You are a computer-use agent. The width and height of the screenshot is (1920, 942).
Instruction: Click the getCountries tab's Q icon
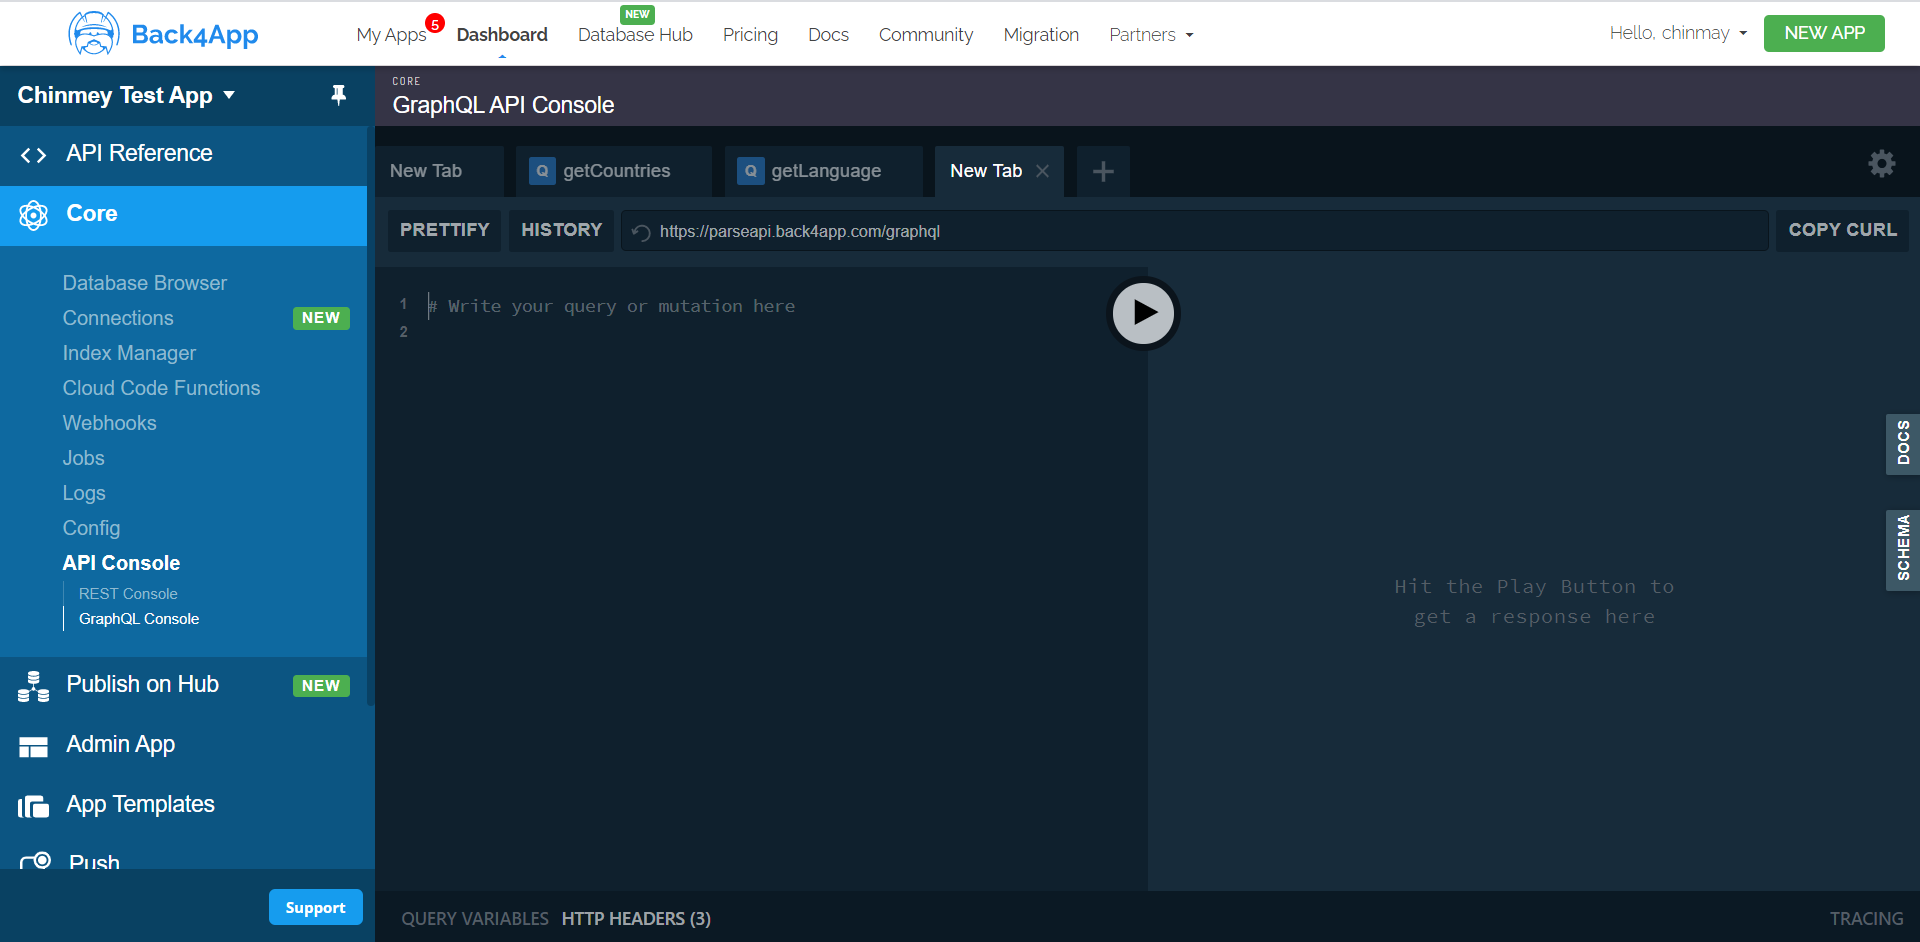tap(542, 171)
